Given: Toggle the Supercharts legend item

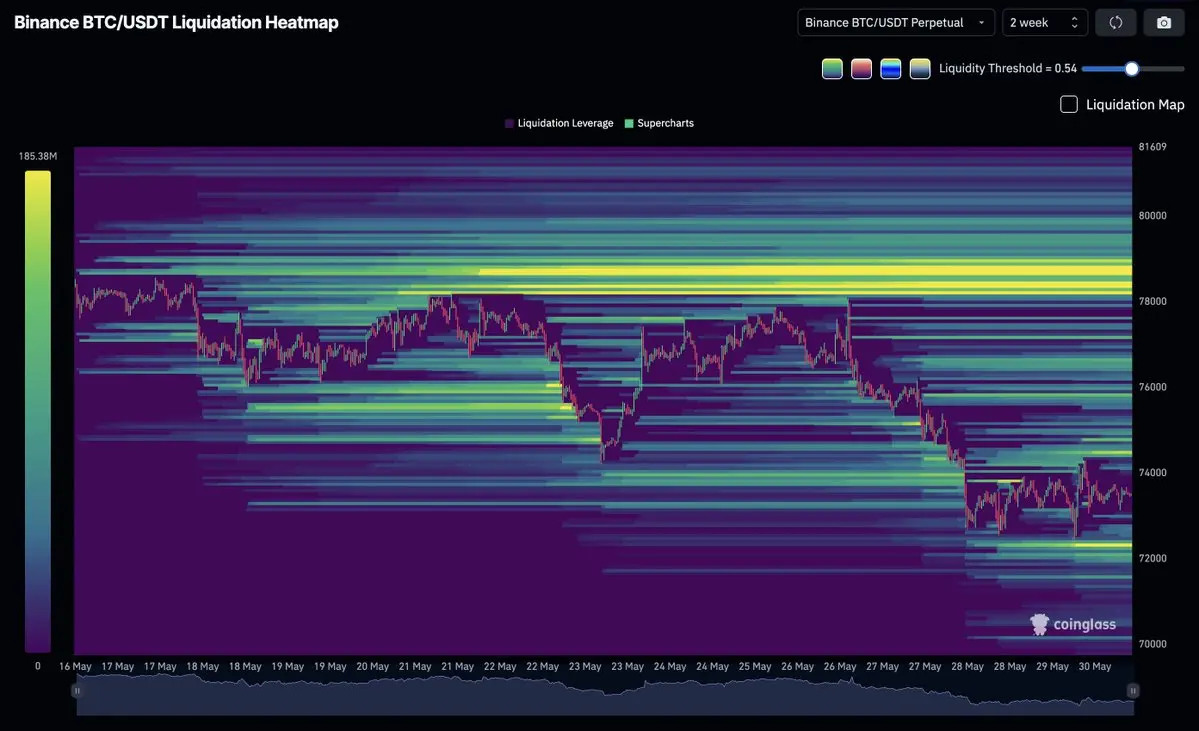Looking at the screenshot, I should coord(659,123).
